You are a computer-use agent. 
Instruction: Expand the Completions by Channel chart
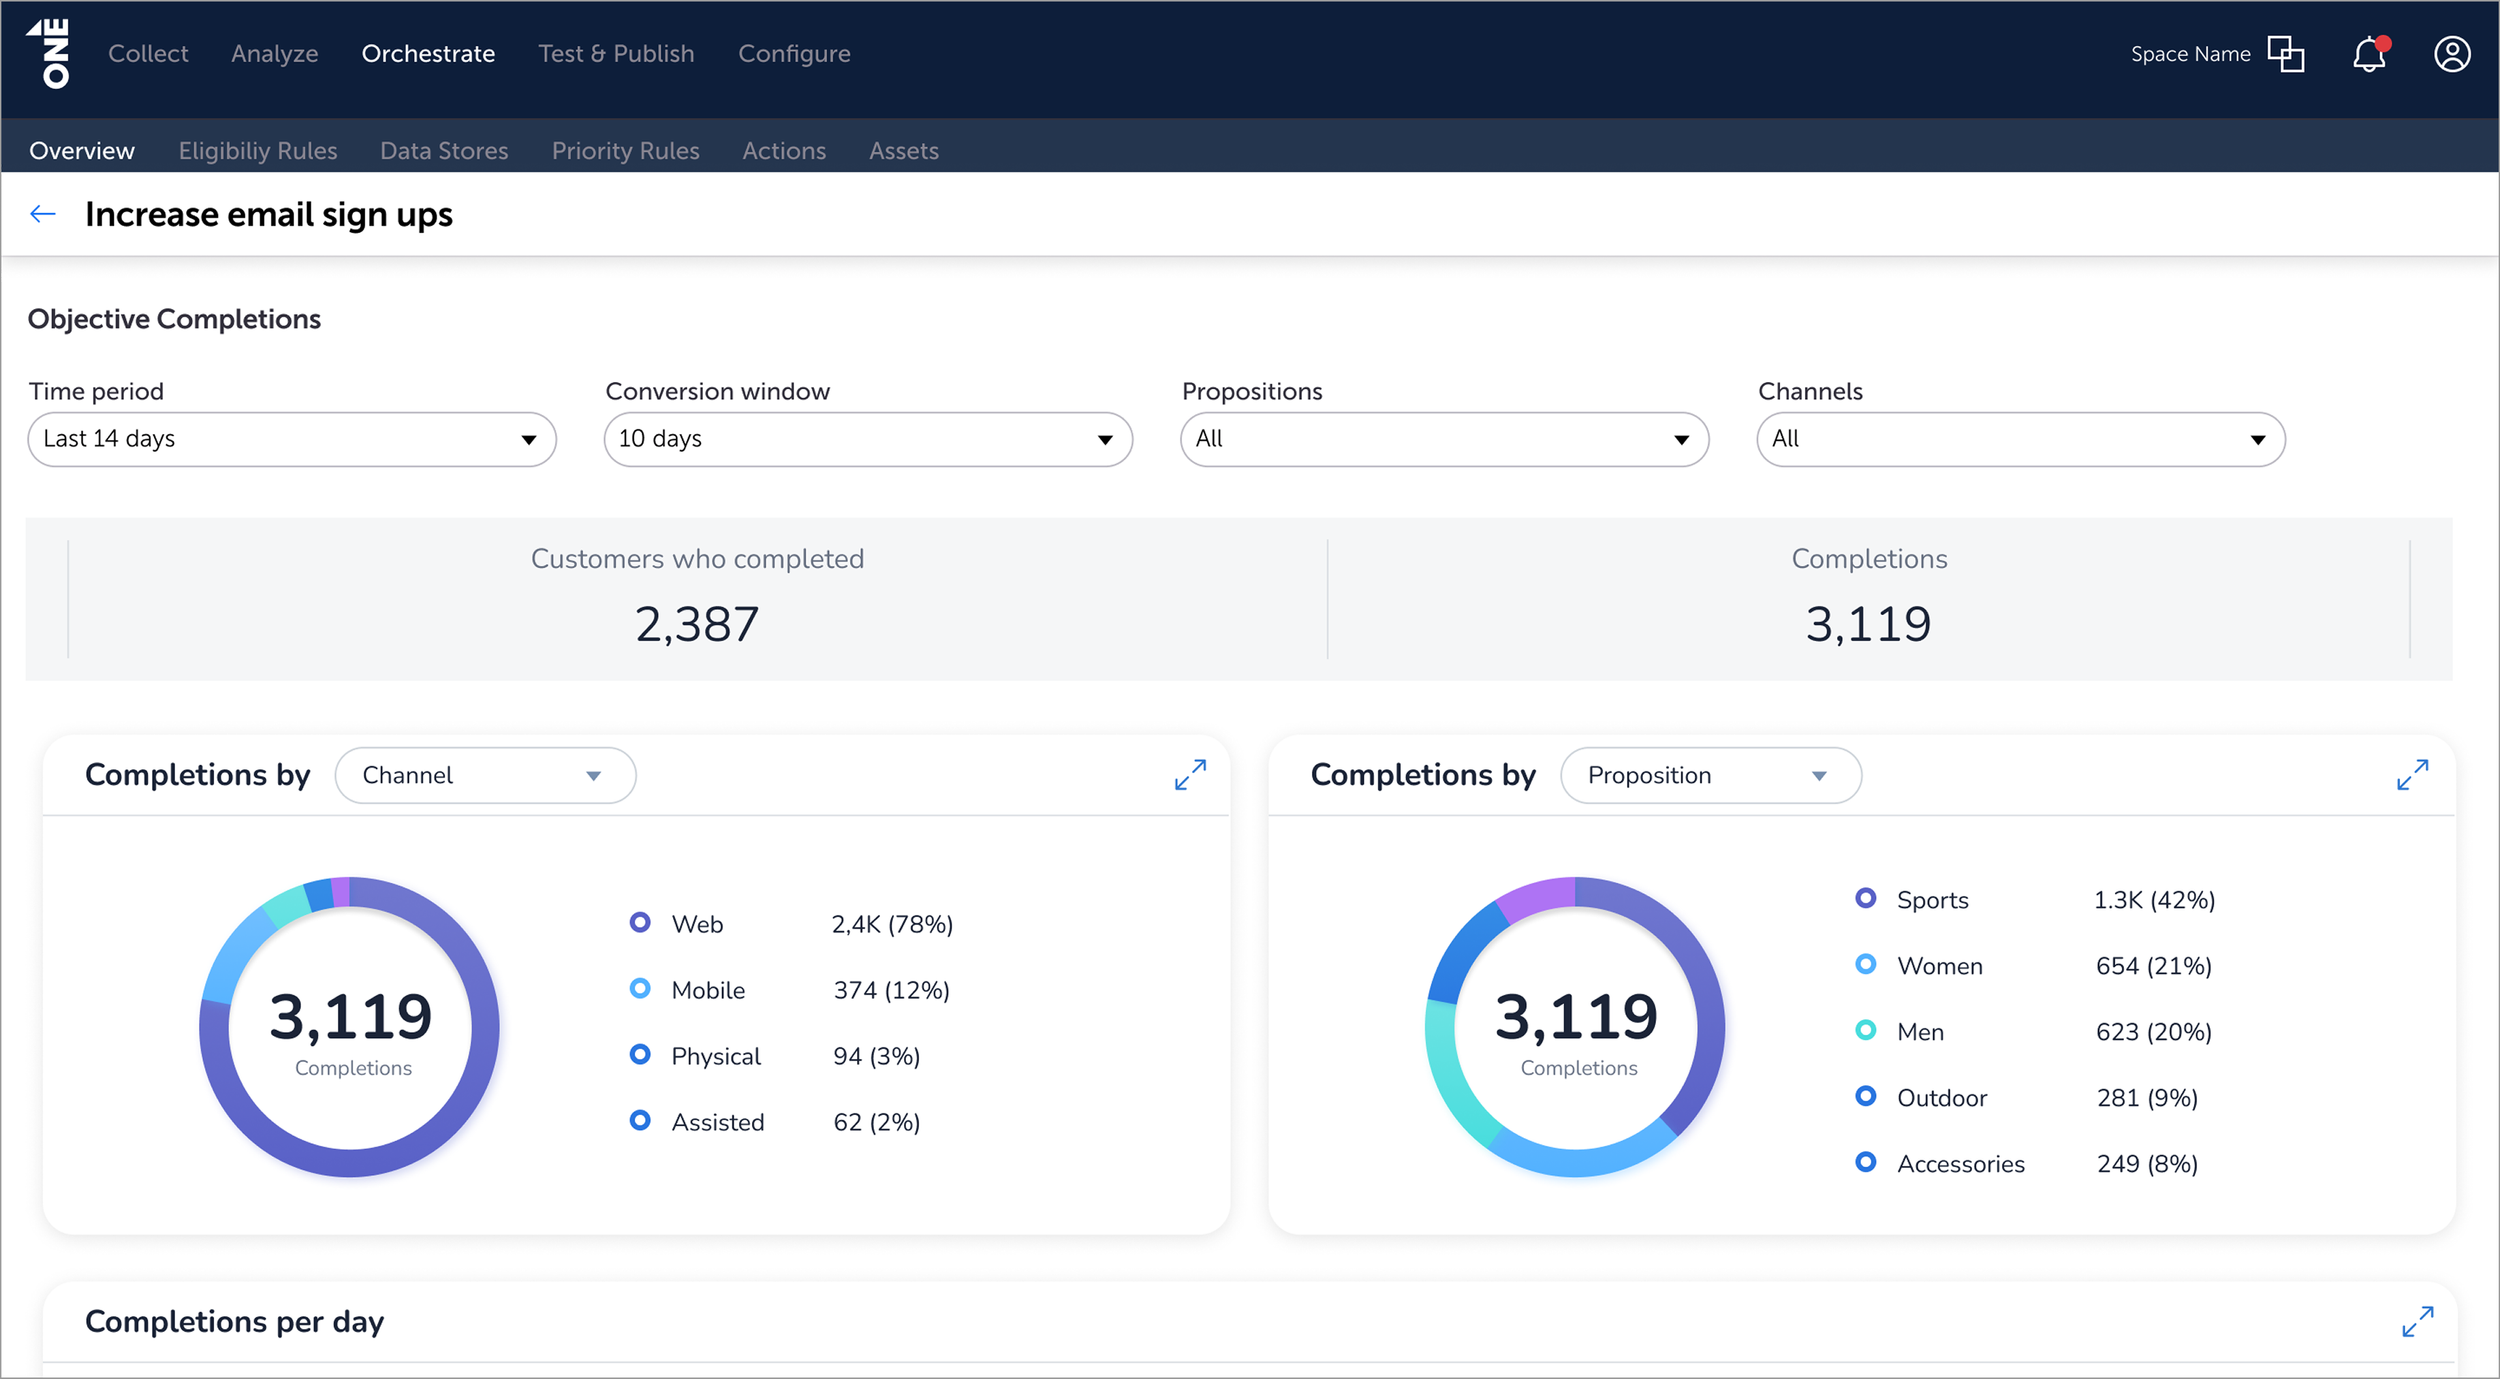1190,775
